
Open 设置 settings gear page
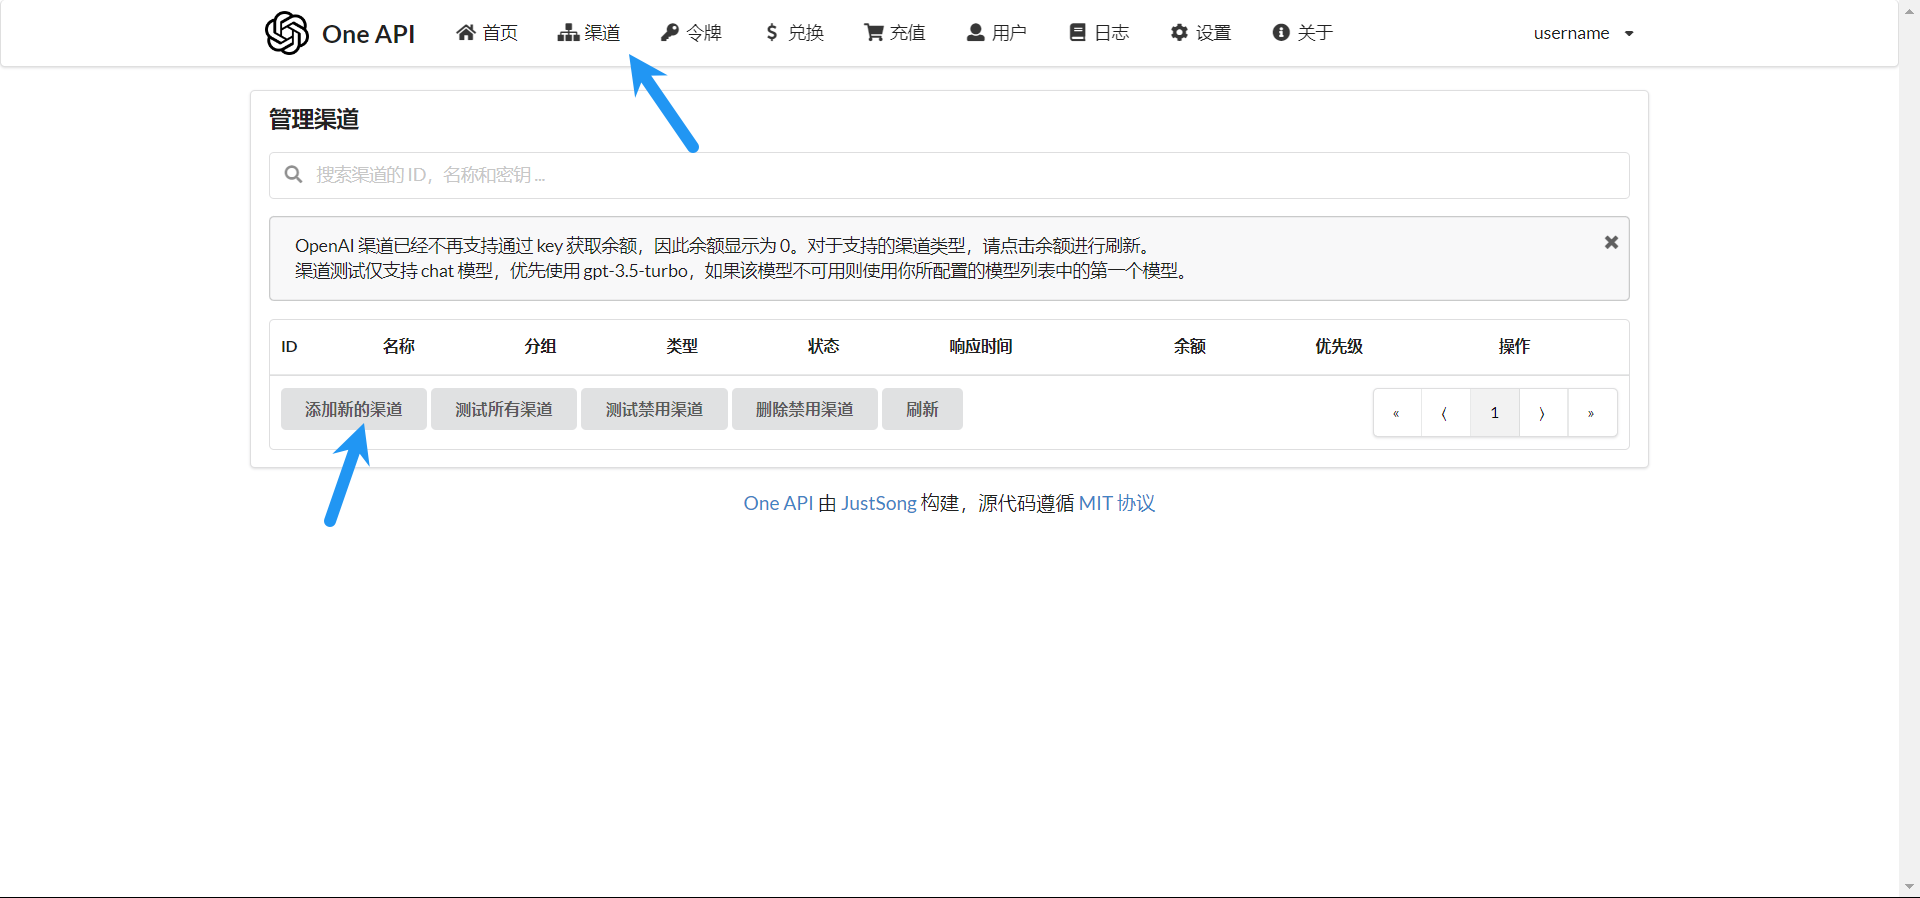point(1201,33)
